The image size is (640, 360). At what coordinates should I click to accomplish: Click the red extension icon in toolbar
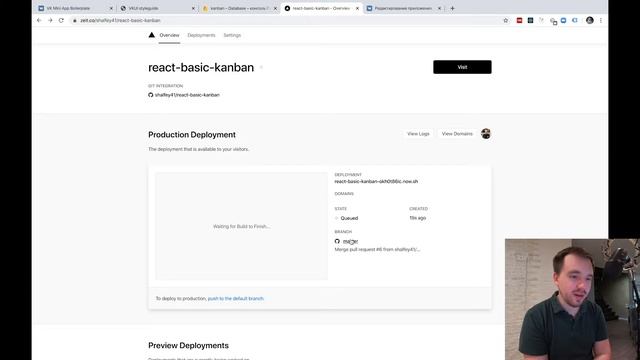pyautogui.click(x=519, y=20)
